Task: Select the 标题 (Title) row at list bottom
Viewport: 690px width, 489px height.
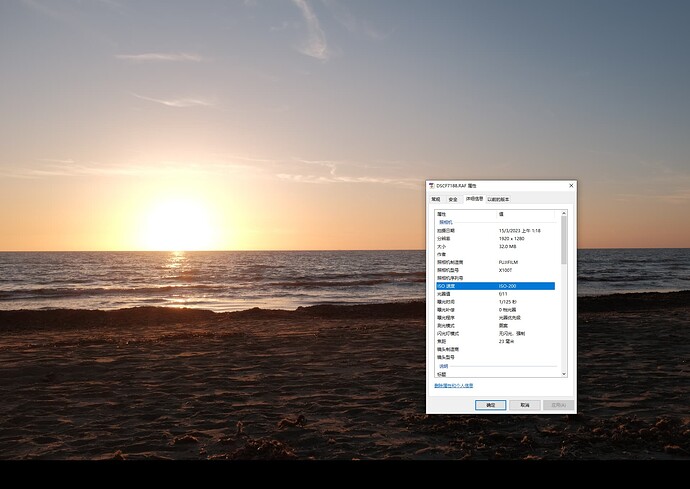Action: point(495,374)
